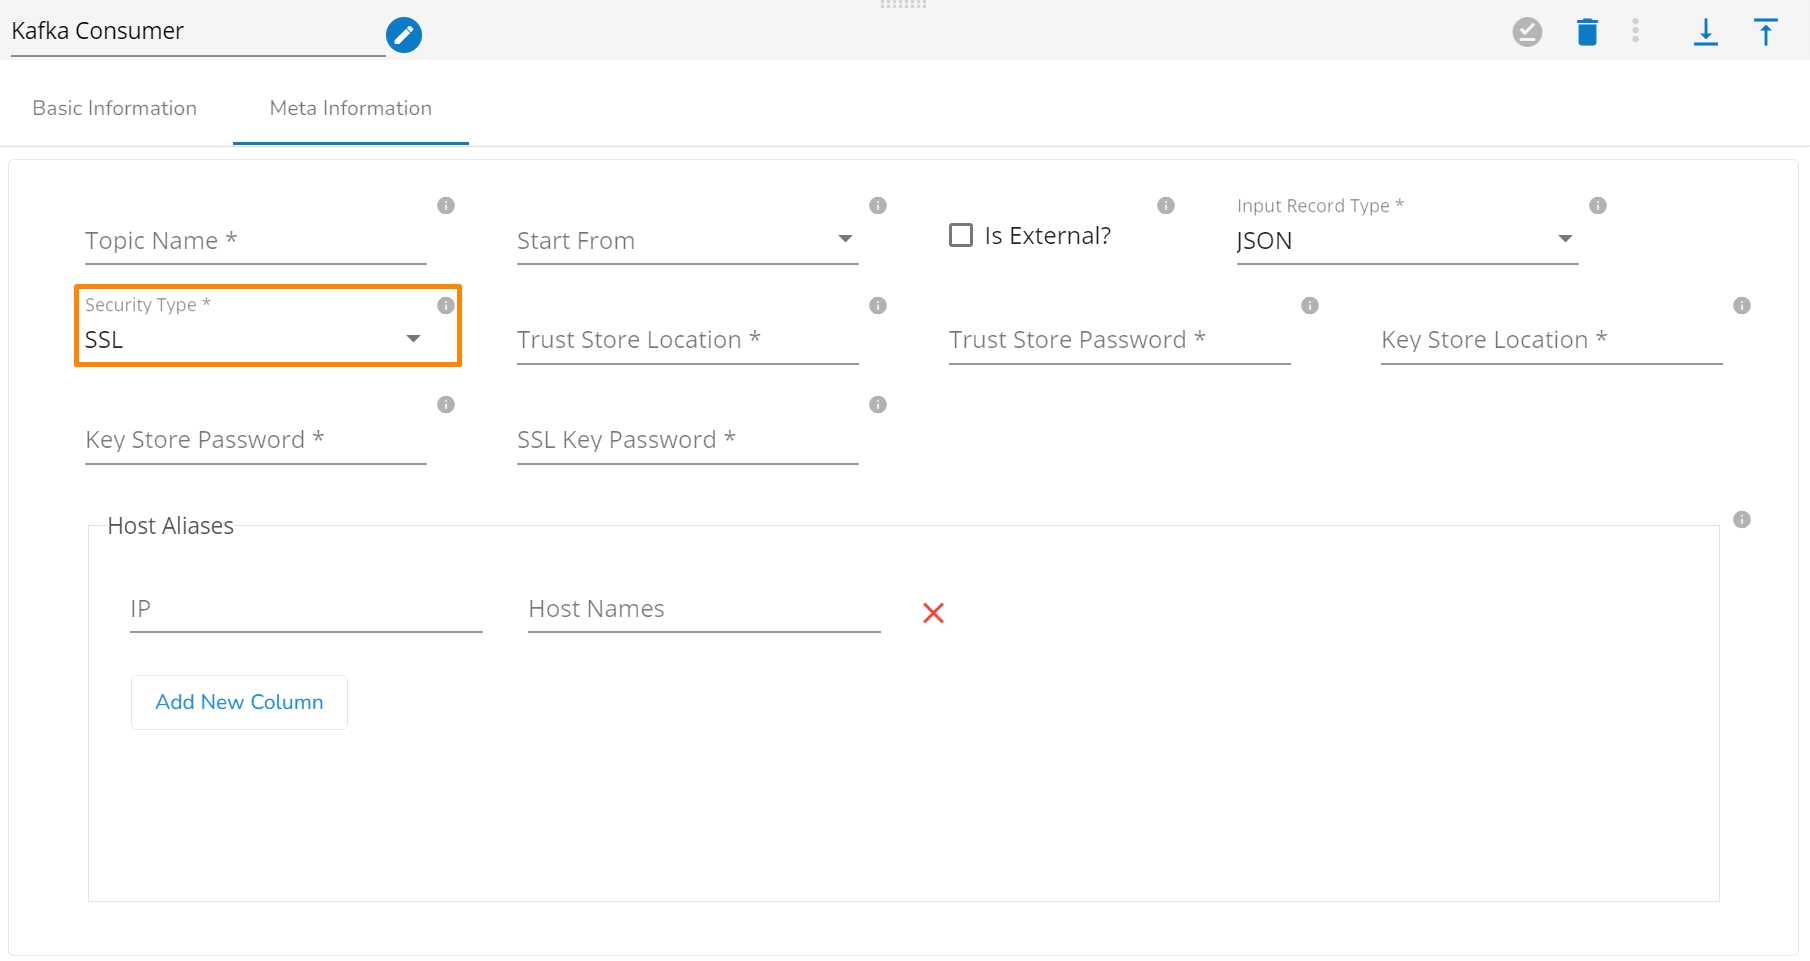This screenshot has height=961, width=1810.
Task: Remove host alias row with red X
Action: click(933, 613)
